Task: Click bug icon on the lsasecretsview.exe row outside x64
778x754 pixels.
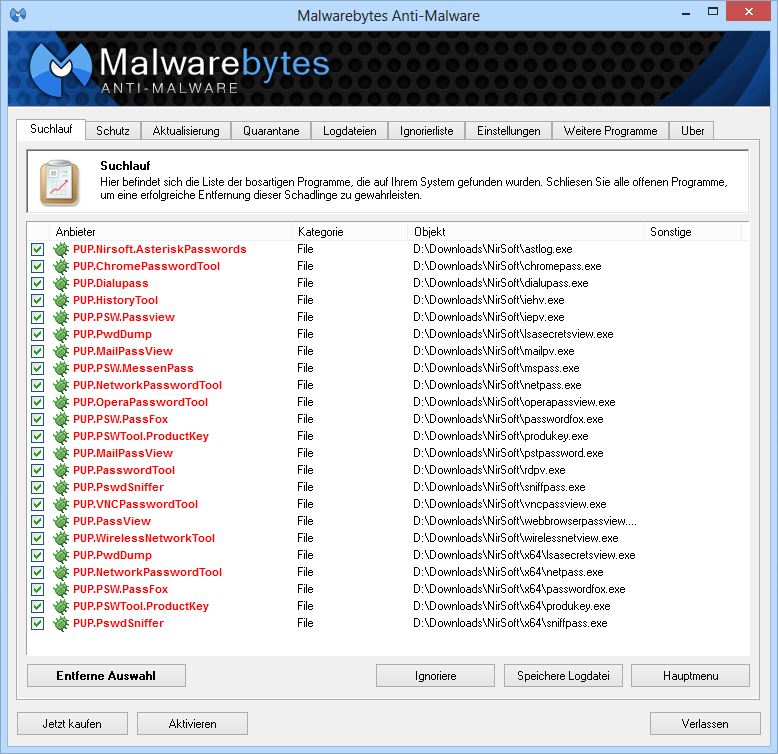Action: click(x=61, y=334)
